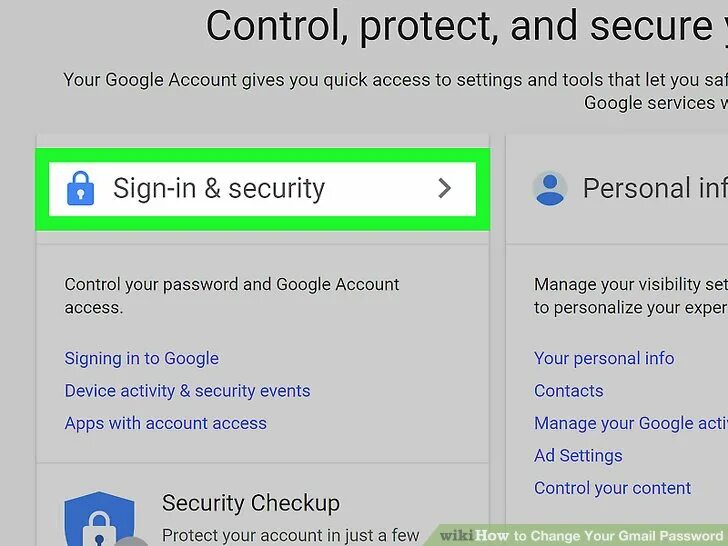Click the Personal info avatar icon

[550, 188]
